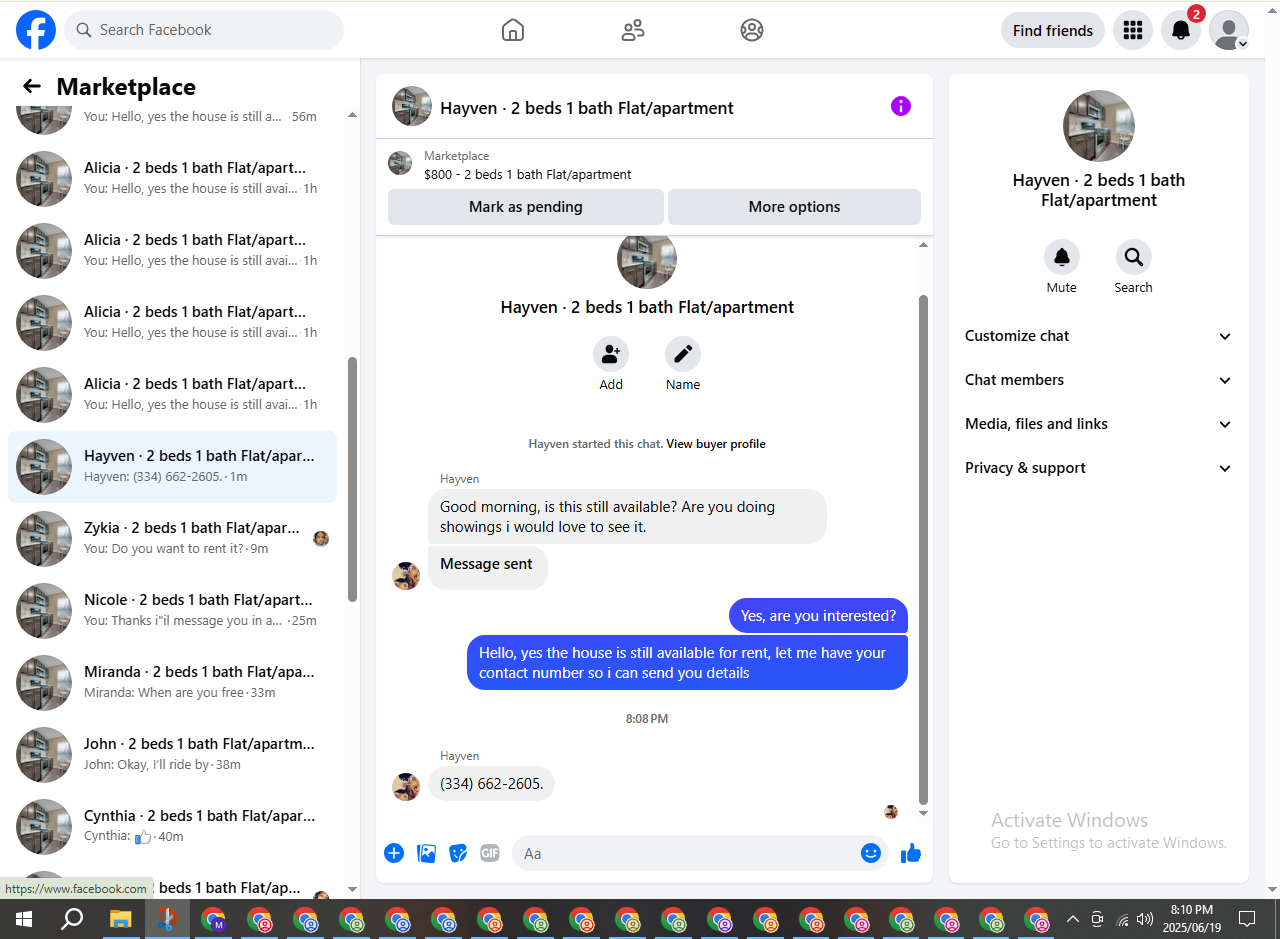Open the volume control in system tray

coord(1145,919)
